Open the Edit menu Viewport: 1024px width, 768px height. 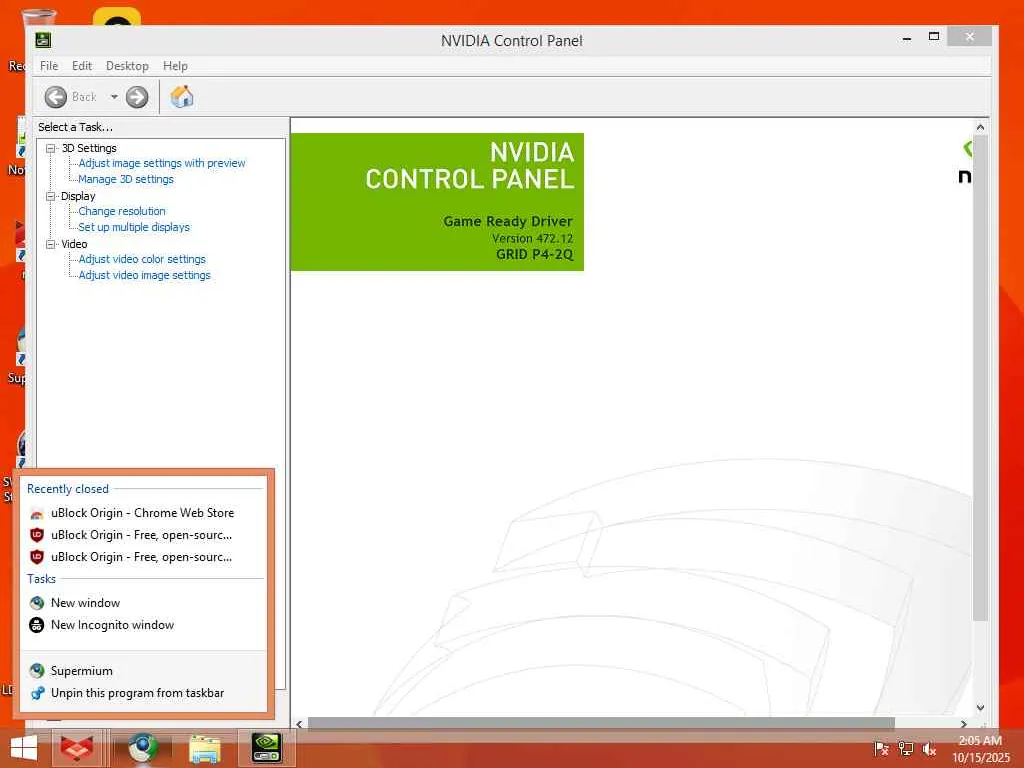pyautogui.click(x=82, y=66)
